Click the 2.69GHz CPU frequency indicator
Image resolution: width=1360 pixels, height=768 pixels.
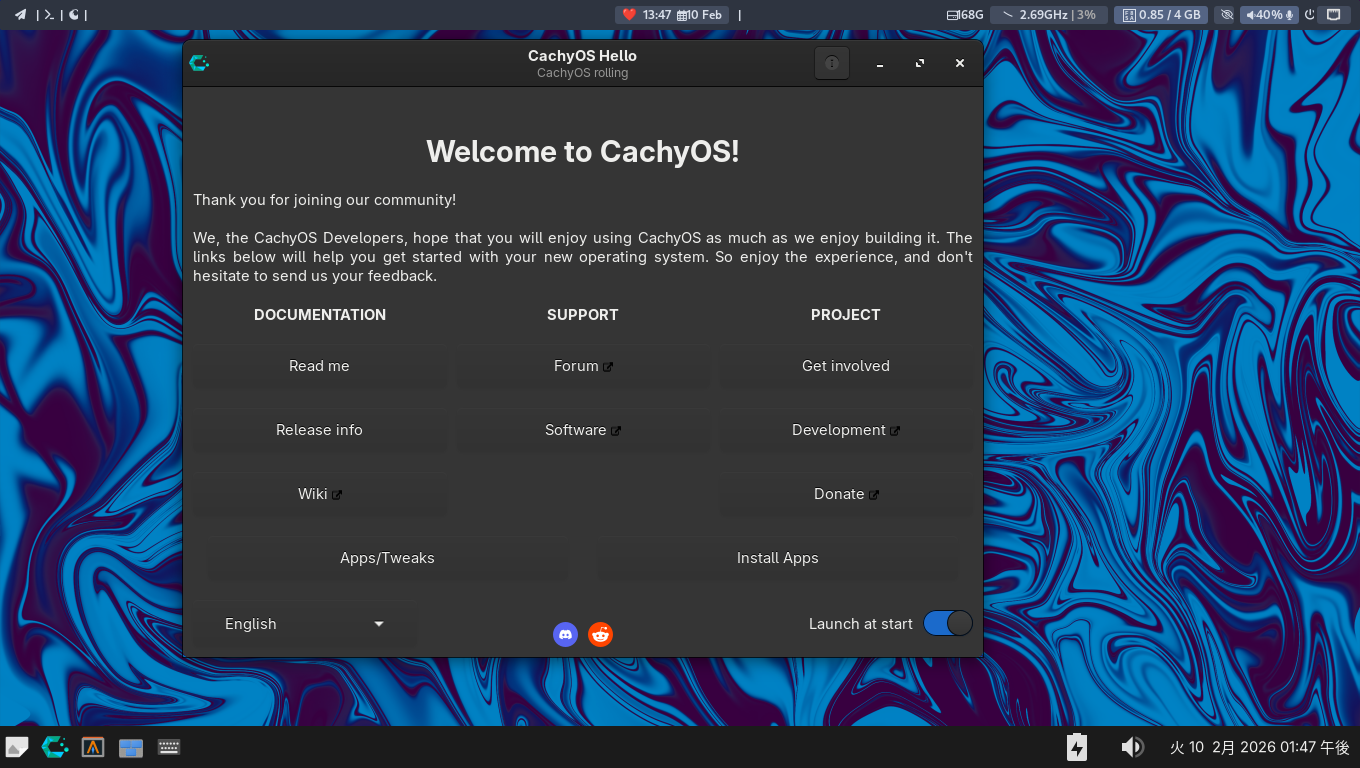(1049, 15)
